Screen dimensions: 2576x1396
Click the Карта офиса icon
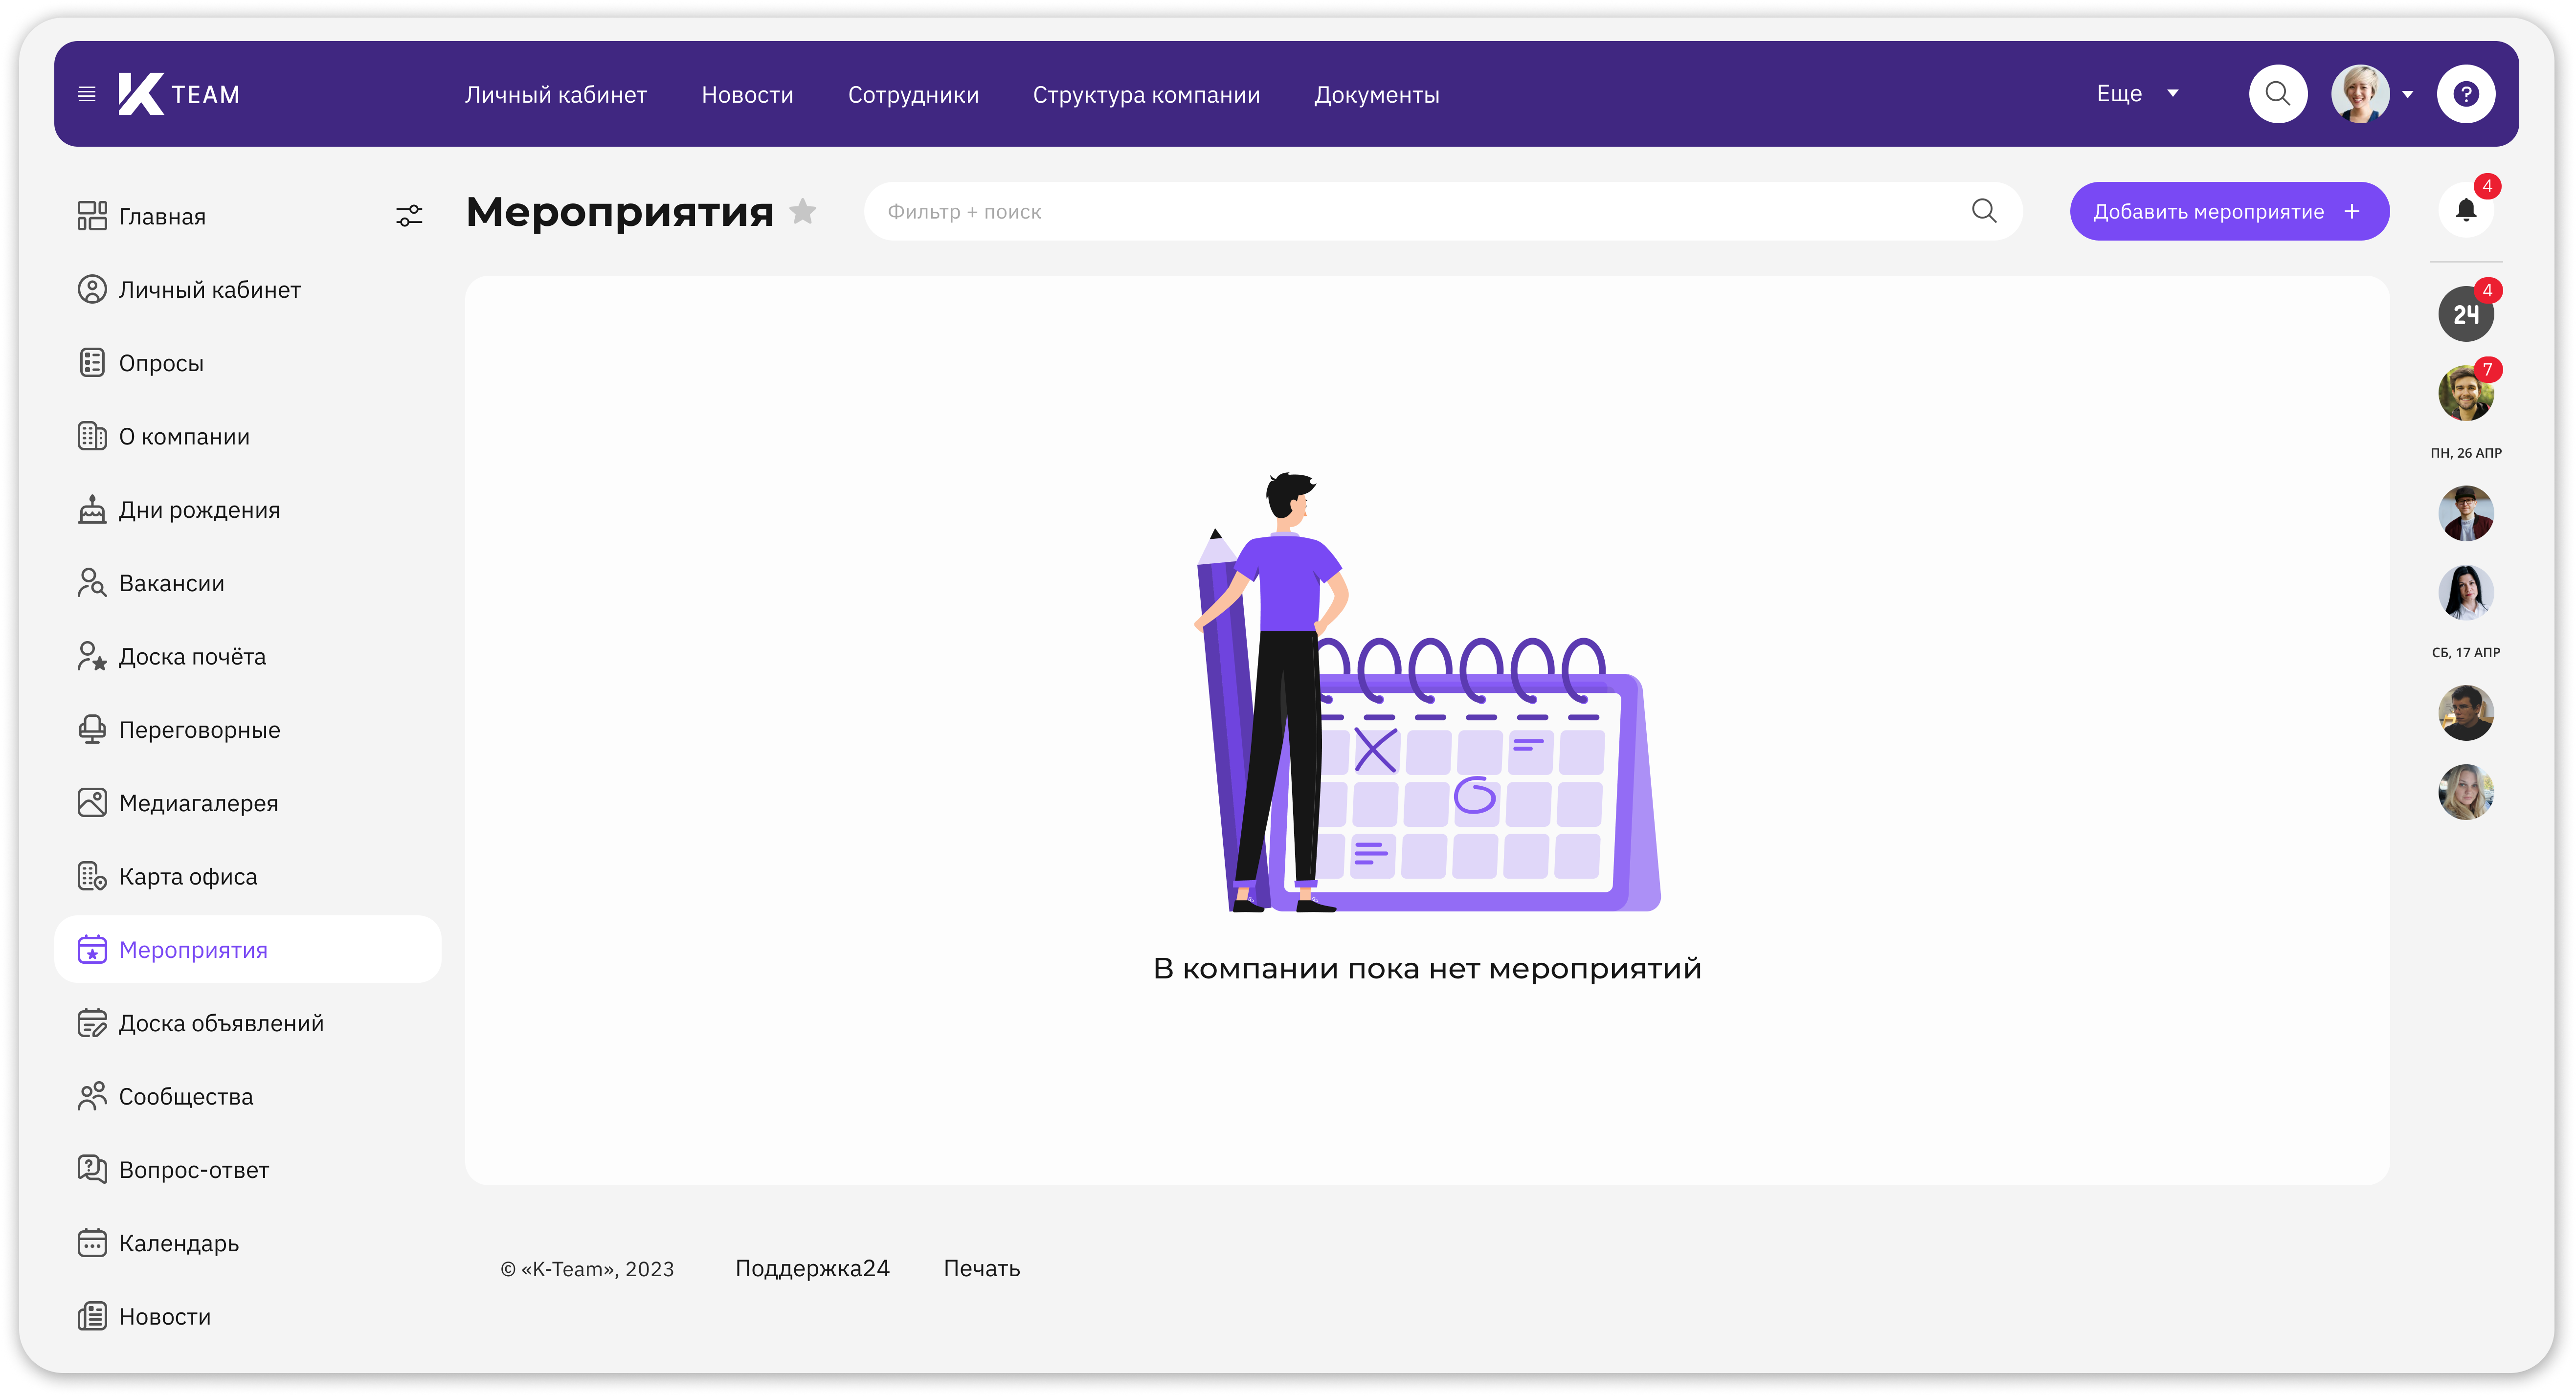[92, 876]
